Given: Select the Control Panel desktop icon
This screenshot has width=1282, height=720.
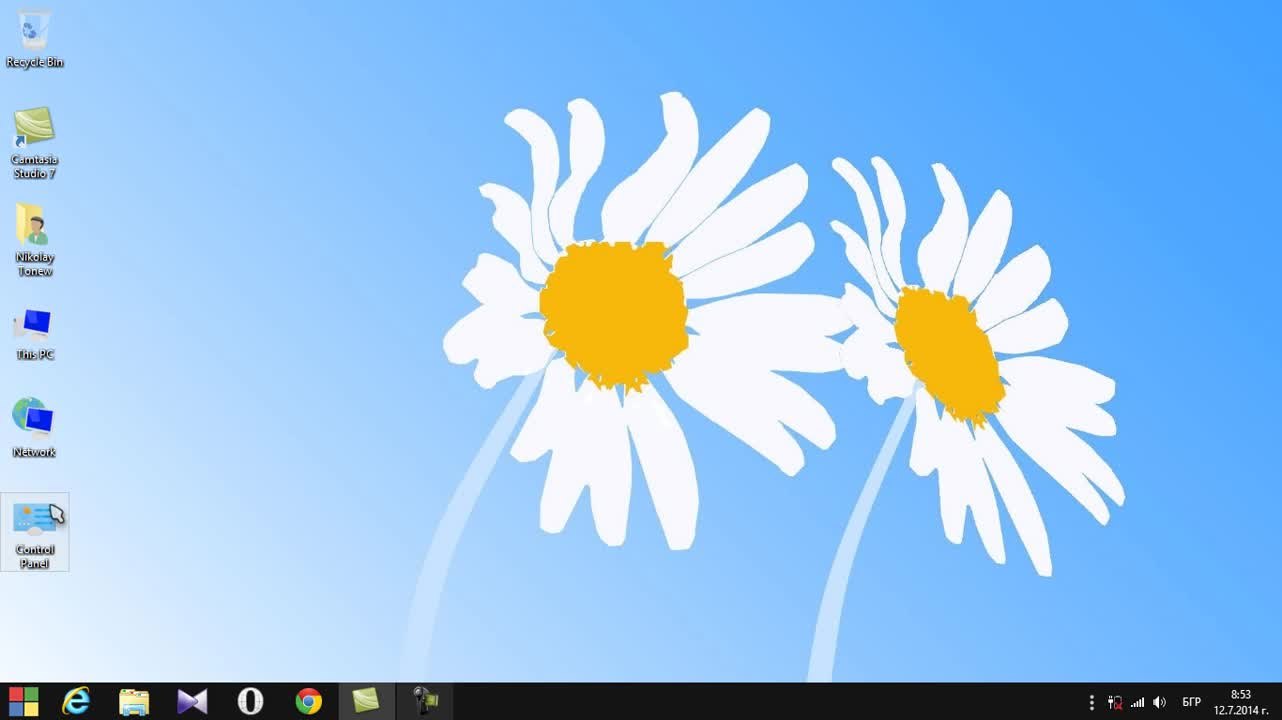Looking at the screenshot, I should 35,531.
